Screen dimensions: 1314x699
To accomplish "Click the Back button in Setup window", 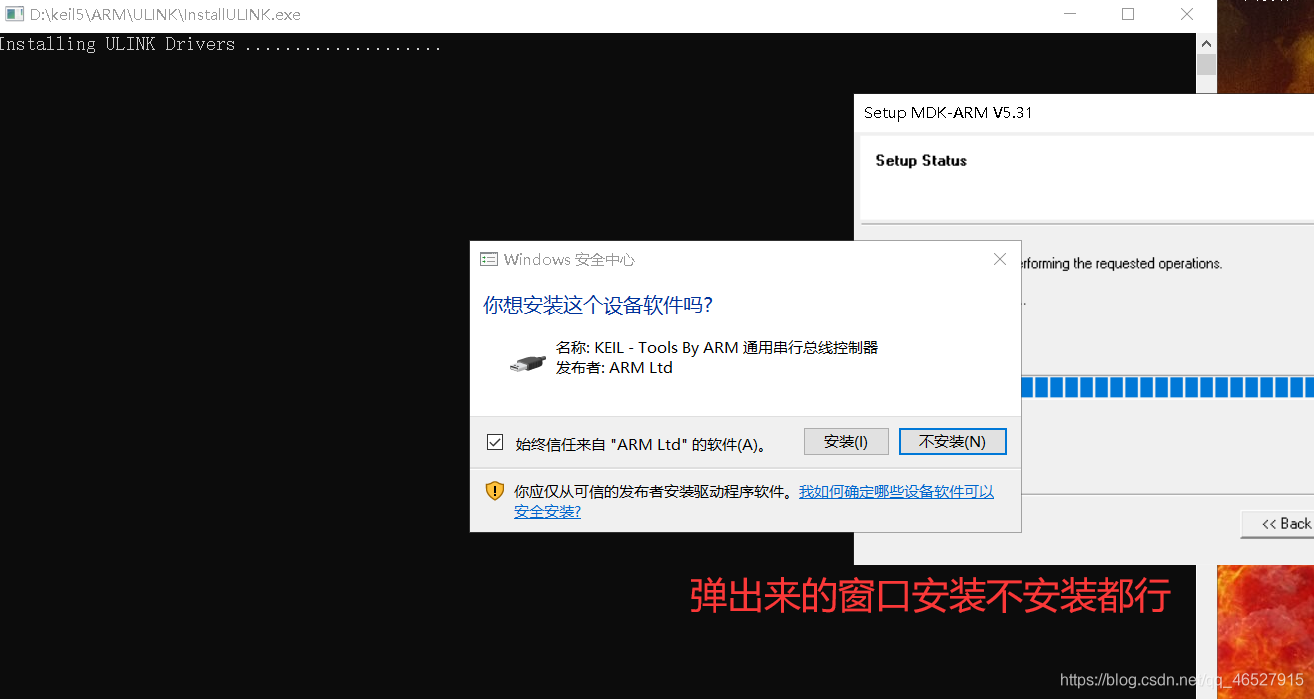I will coord(1280,524).
